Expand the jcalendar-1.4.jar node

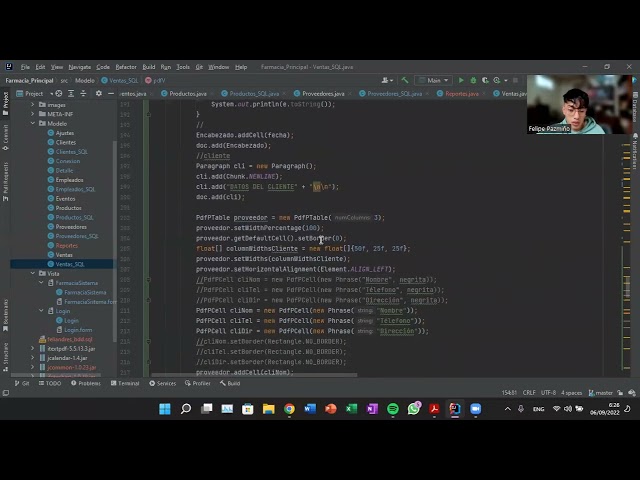point(33,358)
